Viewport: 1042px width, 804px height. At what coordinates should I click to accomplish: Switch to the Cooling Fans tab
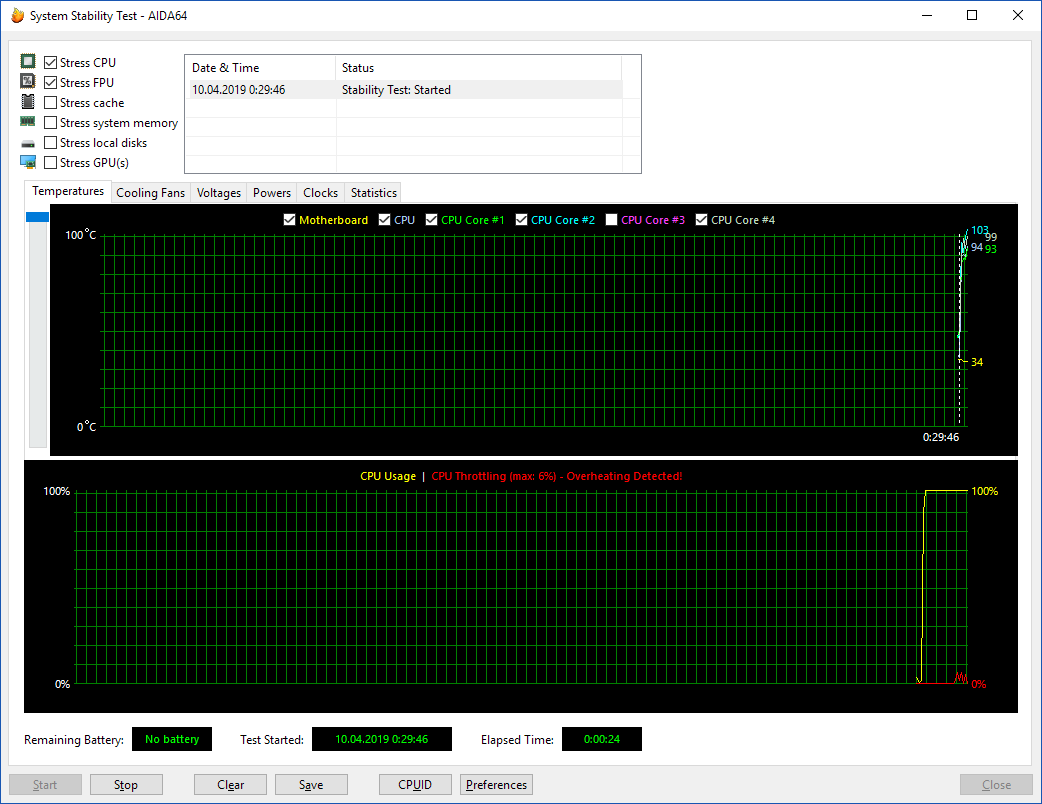click(151, 193)
